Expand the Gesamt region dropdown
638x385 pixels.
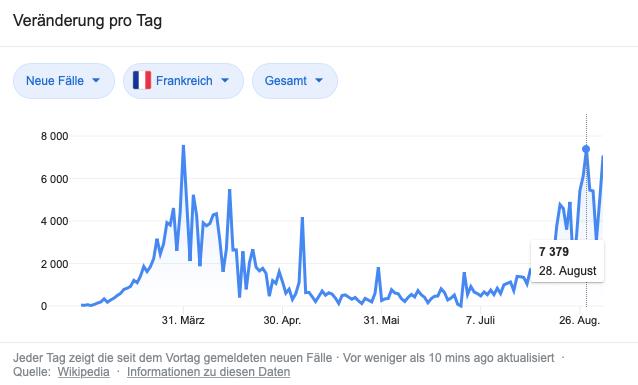(295, 81)
